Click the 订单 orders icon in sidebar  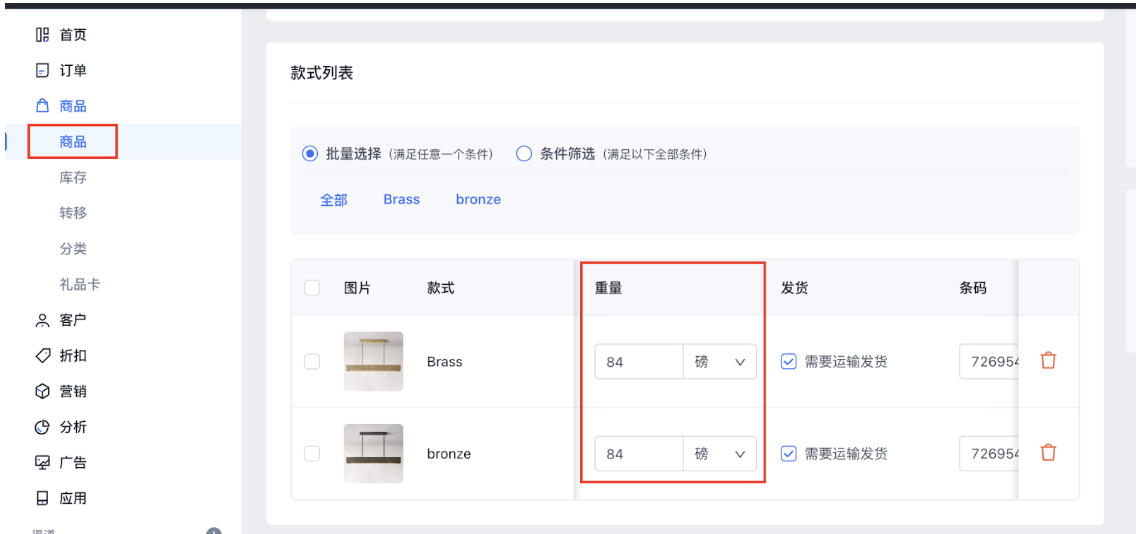(42, 71)
